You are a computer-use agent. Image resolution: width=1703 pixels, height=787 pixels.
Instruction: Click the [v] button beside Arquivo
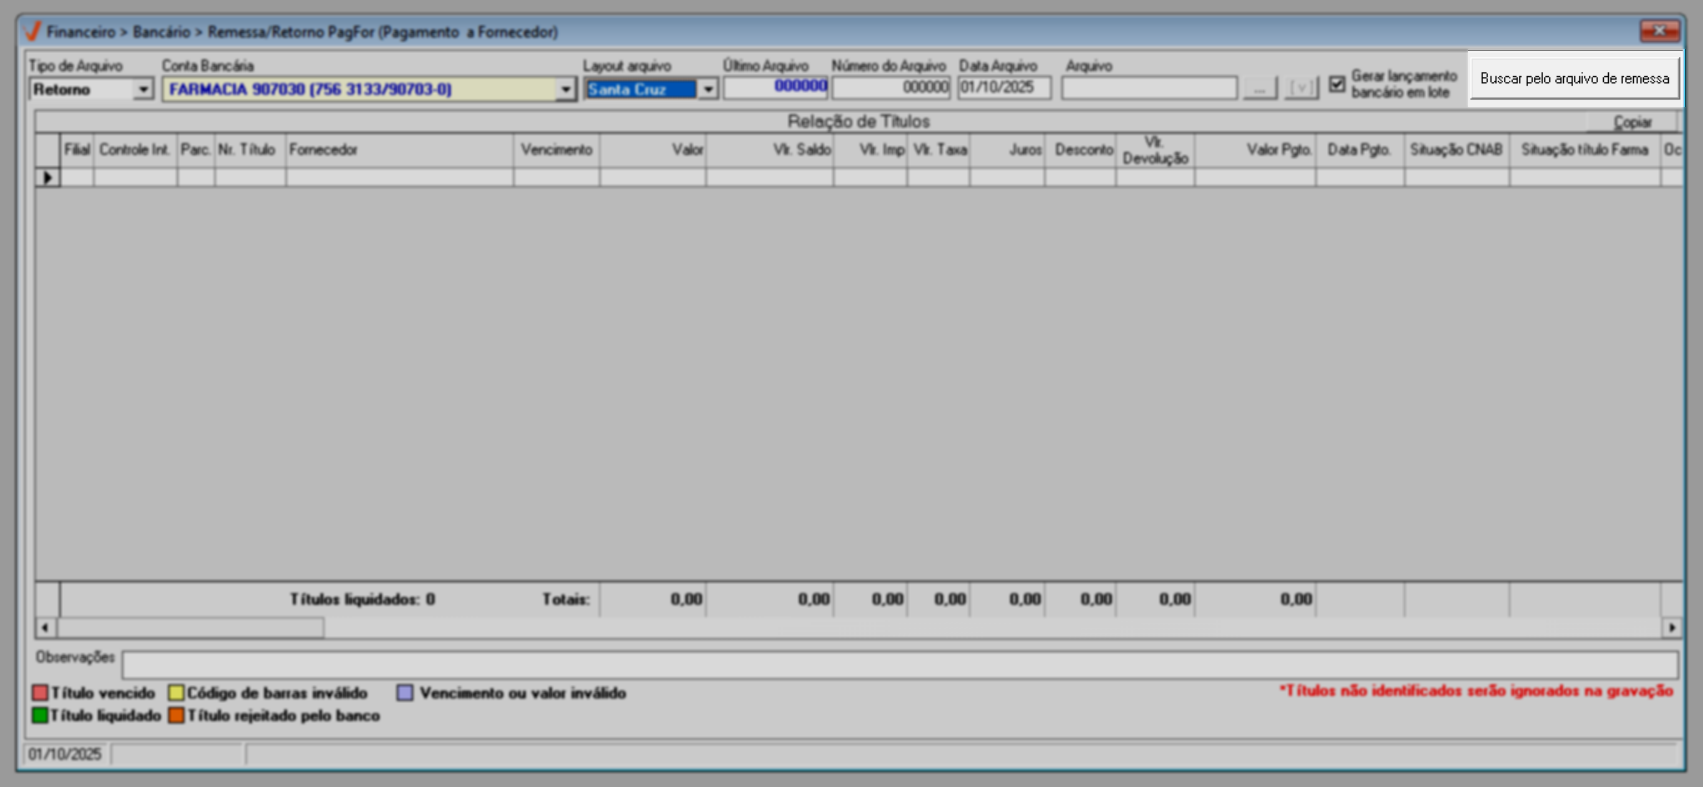pyautogui.click(x=1301, y=88)
